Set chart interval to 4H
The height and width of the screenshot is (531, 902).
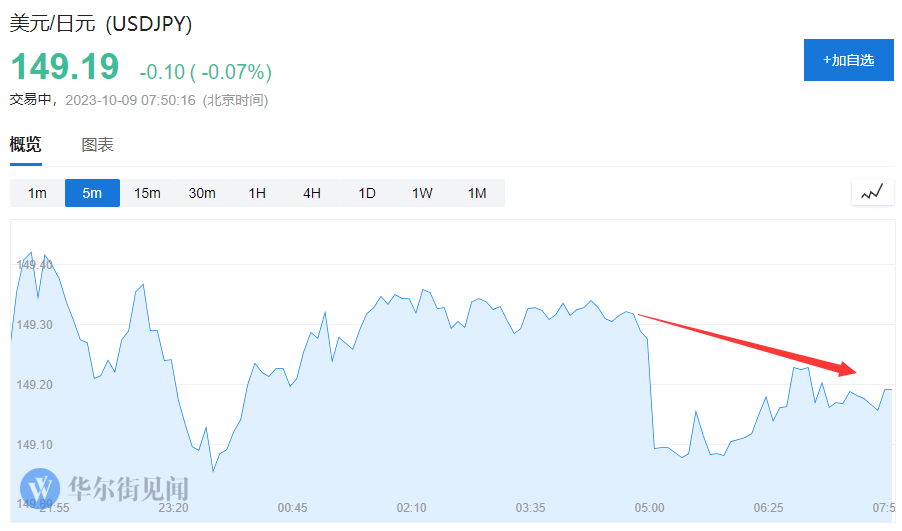point(312,193)
